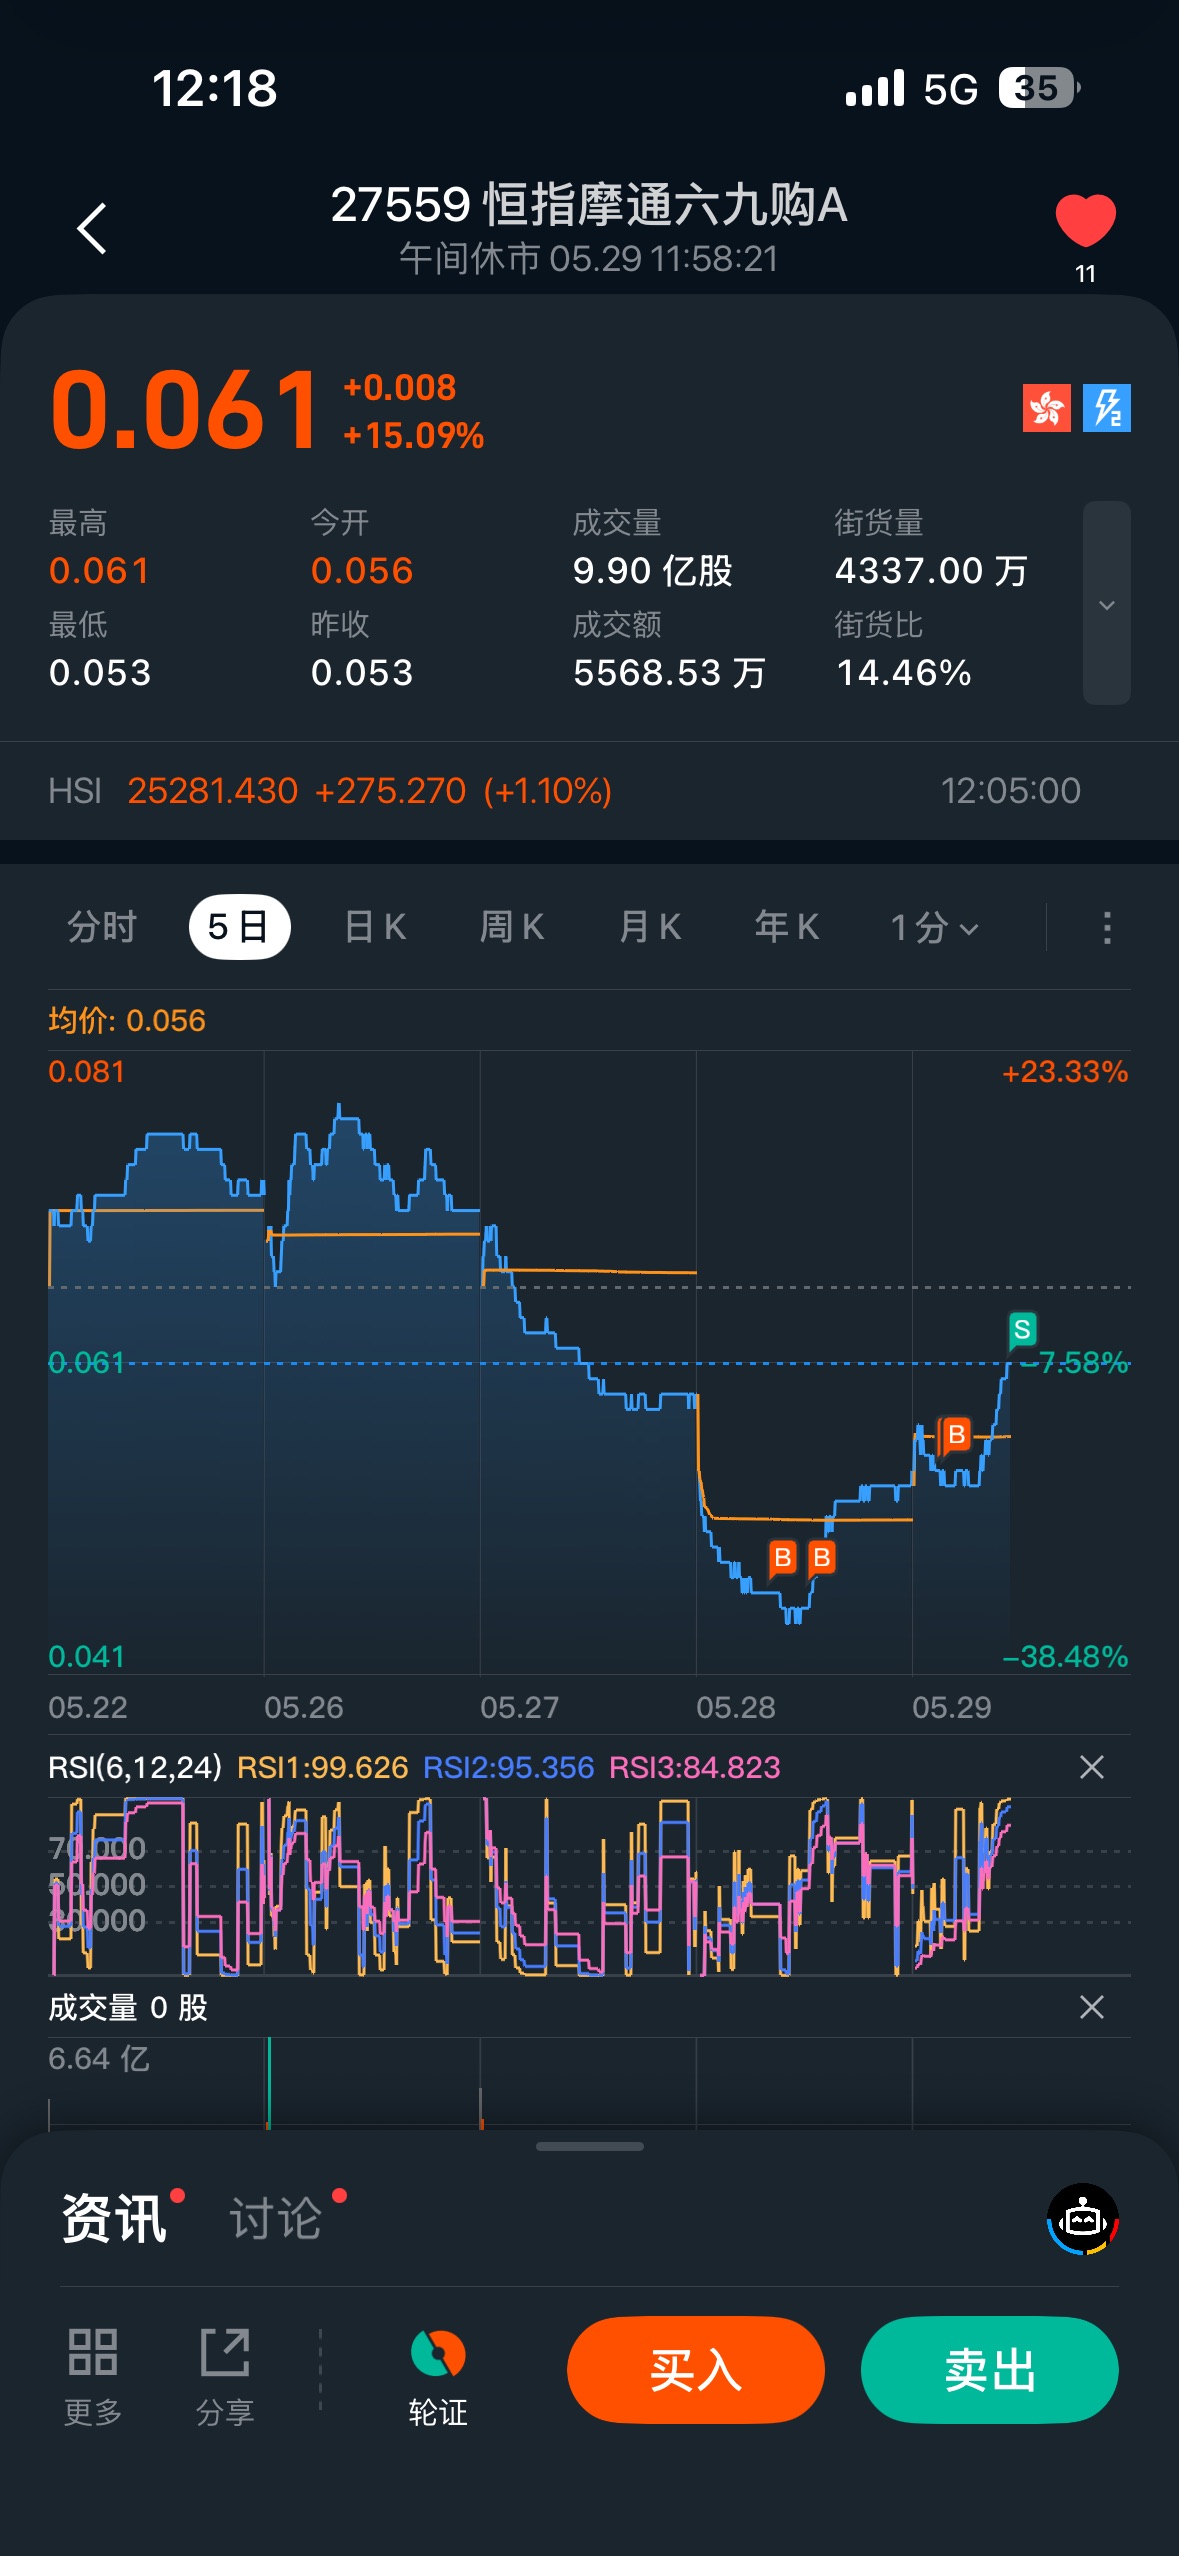The height and width of the screenshot is (2556, 1179).
Task: Tap the 6.64 亿 volume scale label
Action: click(99, 2059)
